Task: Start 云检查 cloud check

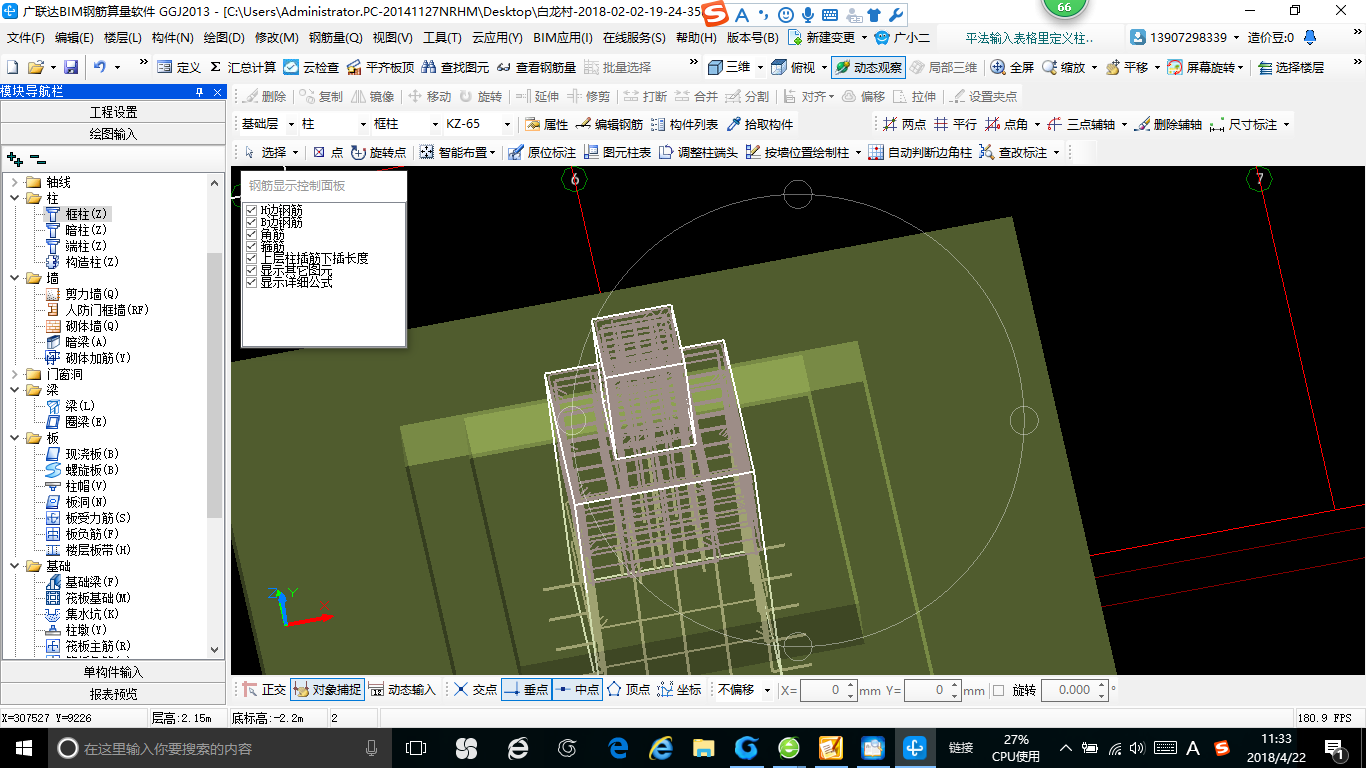Action: (x=311, y=67)
